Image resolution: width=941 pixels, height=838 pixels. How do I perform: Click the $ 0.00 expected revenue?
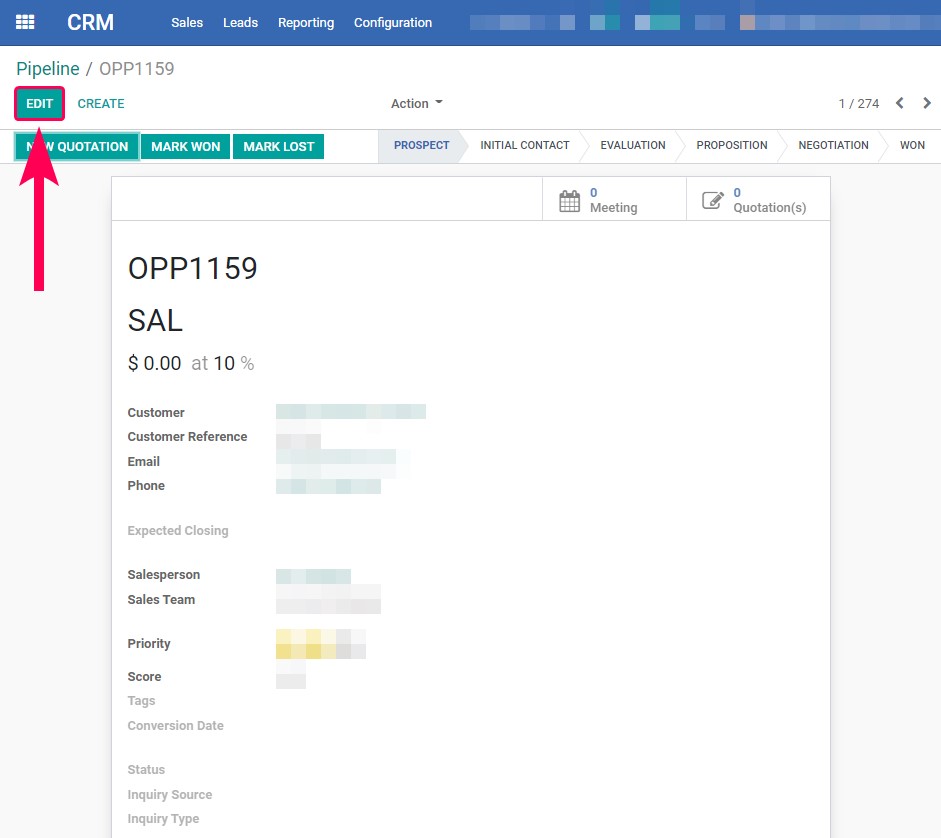click(x=154, y=363)
